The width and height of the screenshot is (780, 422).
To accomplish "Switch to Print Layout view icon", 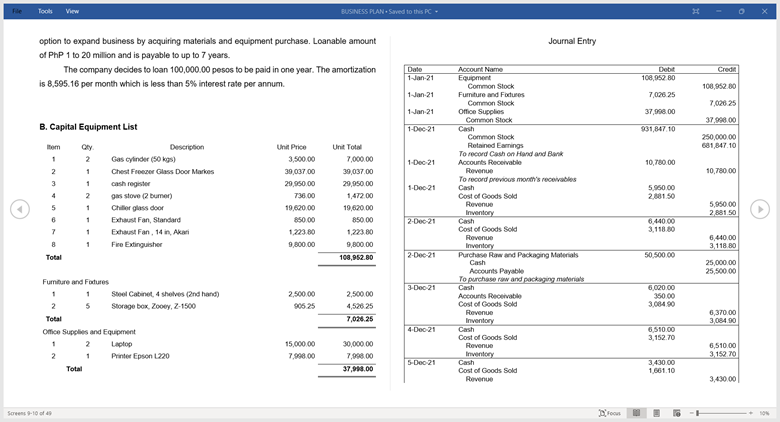I will pos(657,413).
